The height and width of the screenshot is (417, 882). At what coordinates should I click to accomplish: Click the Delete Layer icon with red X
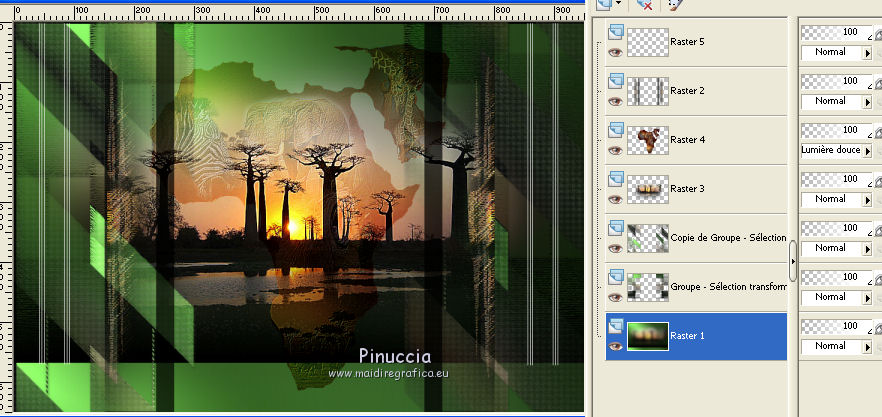[x=644, y=4]
